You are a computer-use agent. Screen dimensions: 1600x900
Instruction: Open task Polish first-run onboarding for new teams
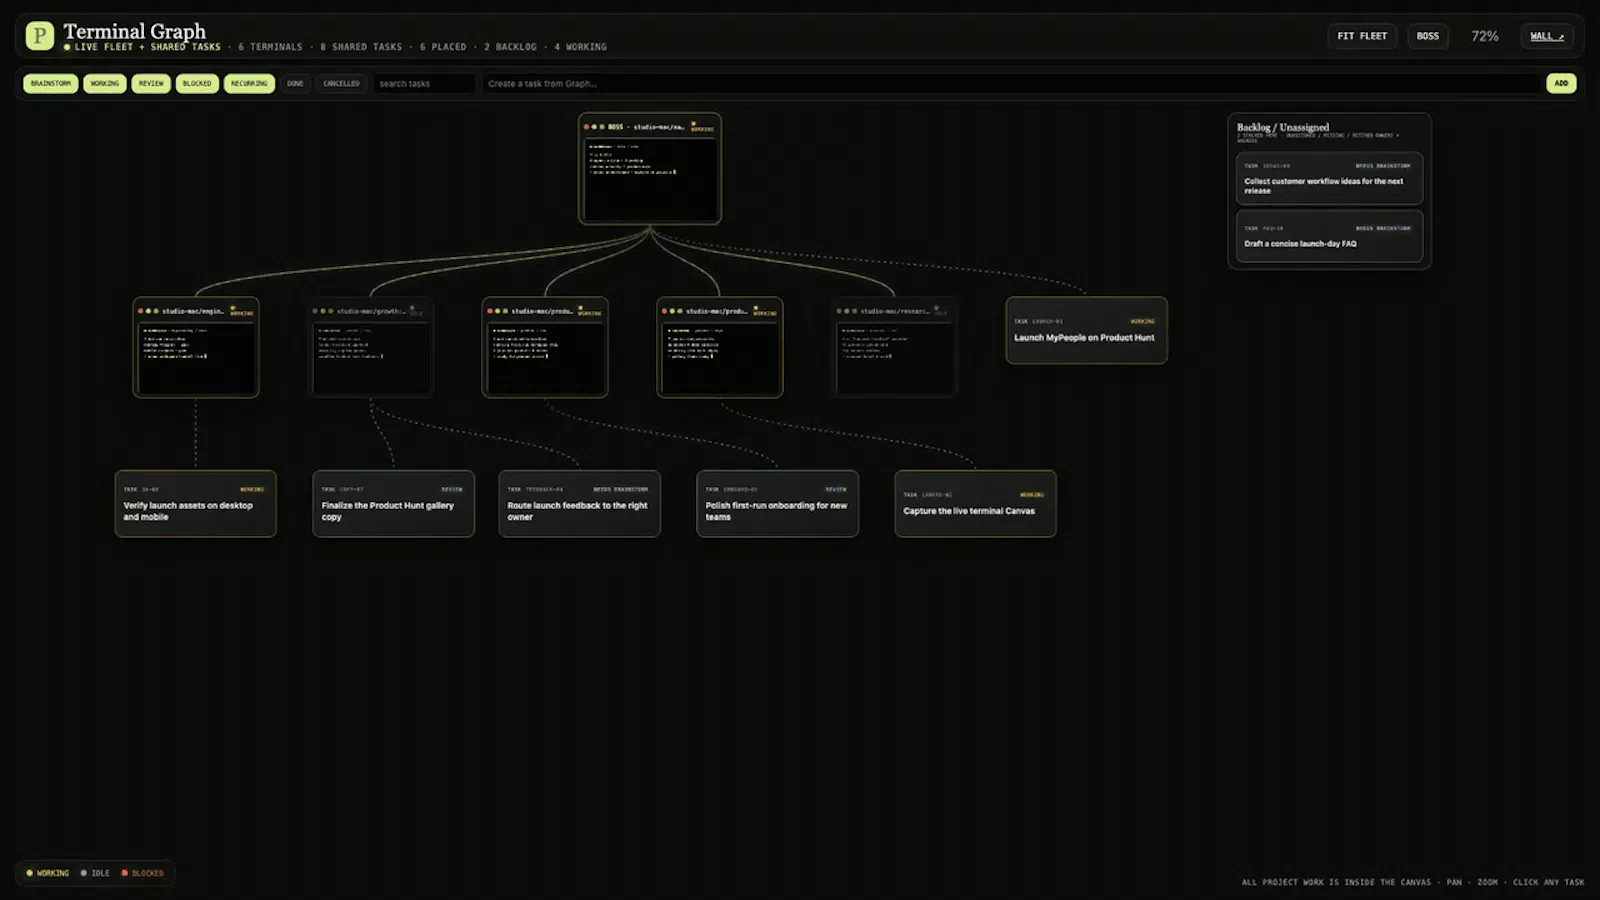pyautogui.click(x=777, y=504)
